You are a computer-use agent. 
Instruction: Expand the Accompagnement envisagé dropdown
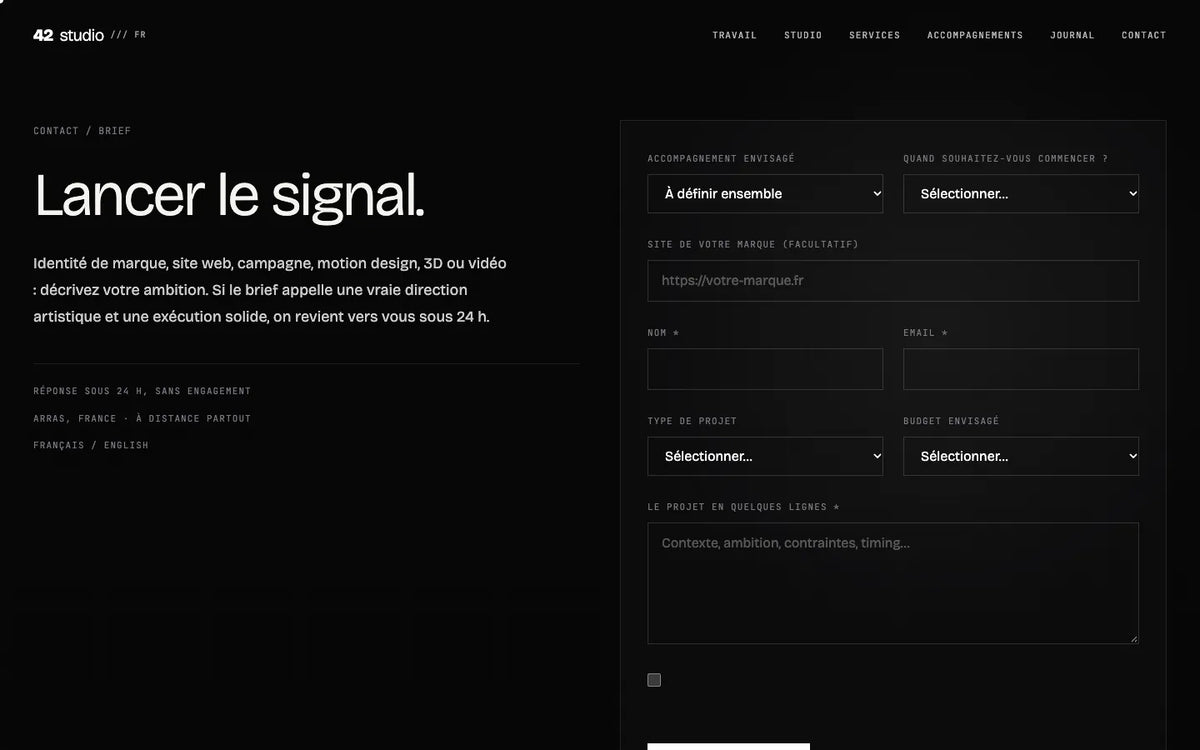coord(765,194)
